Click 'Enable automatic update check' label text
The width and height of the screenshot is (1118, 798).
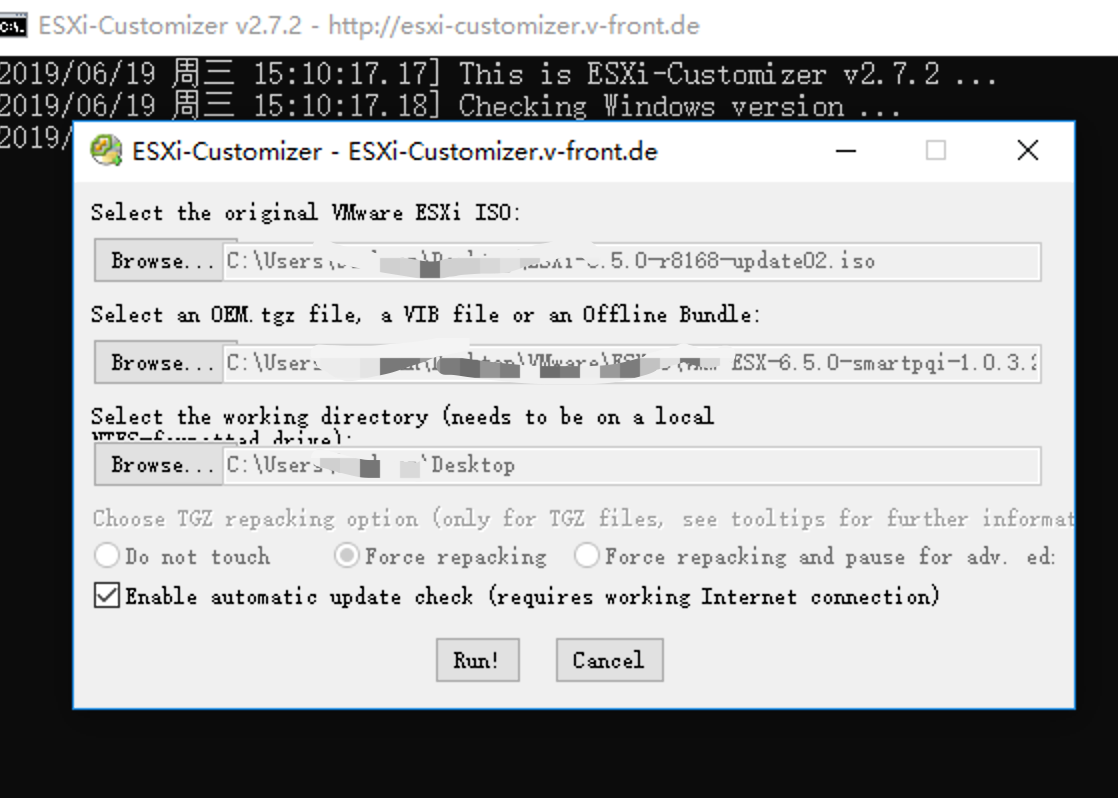tap(533, 596)
